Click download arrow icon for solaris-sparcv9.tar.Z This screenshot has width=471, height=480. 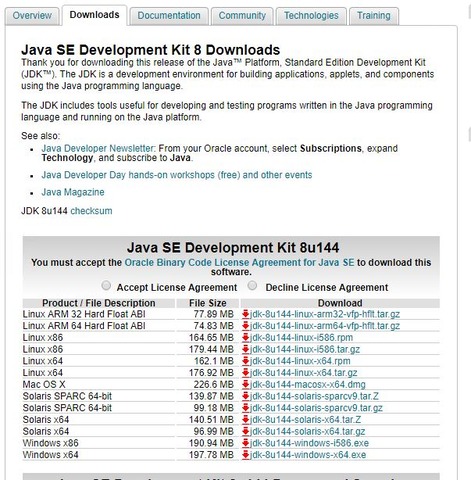[x=246, y=396]
